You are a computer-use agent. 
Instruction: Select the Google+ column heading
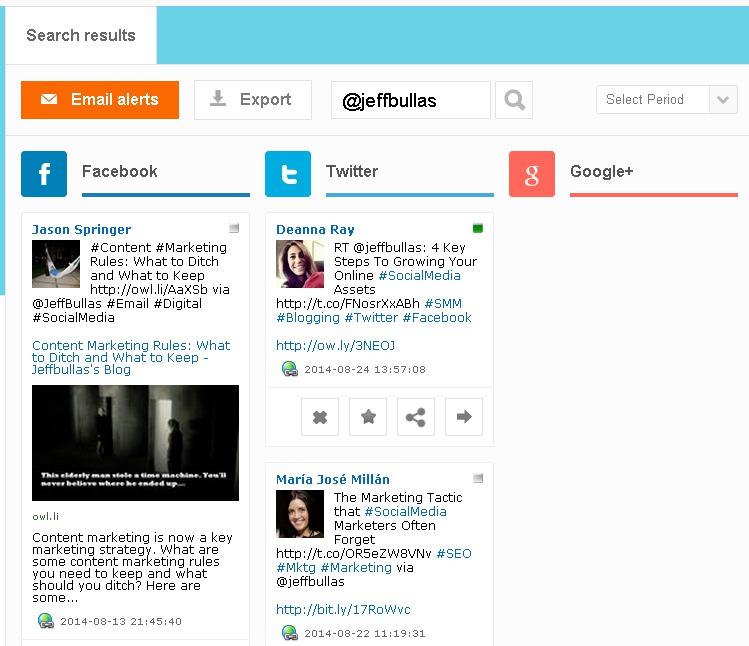click(601, 171)
